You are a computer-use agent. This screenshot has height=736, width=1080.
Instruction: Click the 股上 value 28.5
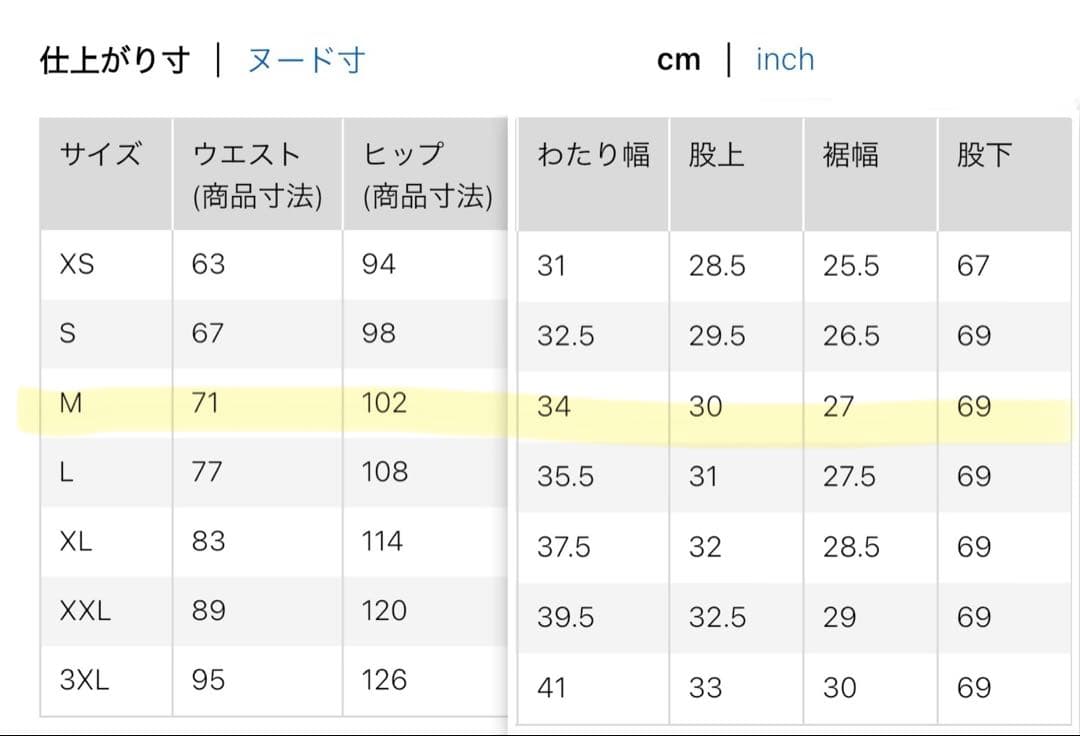coord(717,266)
